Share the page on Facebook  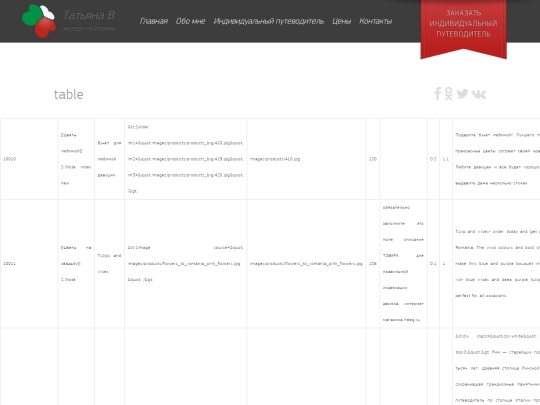pyautogui.click(x=437, y=93)
